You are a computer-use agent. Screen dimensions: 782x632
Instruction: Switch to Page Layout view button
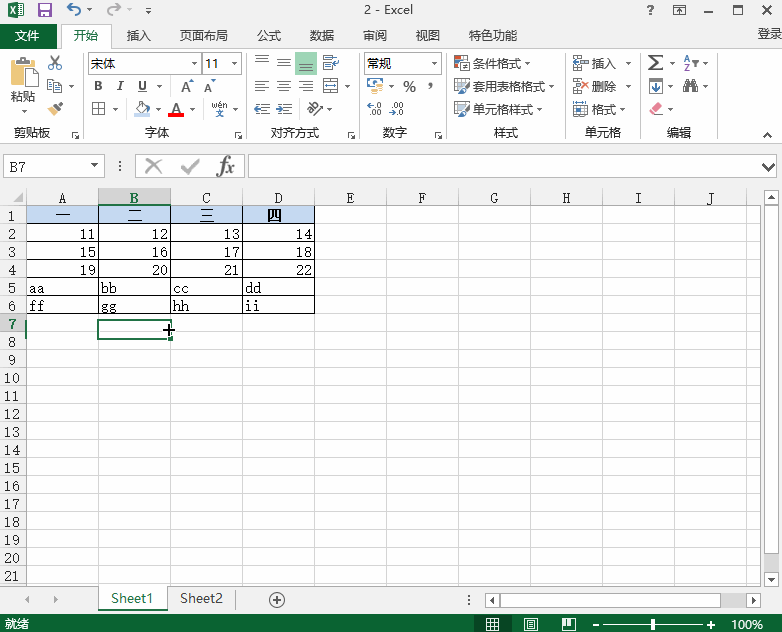click(531, 624)
